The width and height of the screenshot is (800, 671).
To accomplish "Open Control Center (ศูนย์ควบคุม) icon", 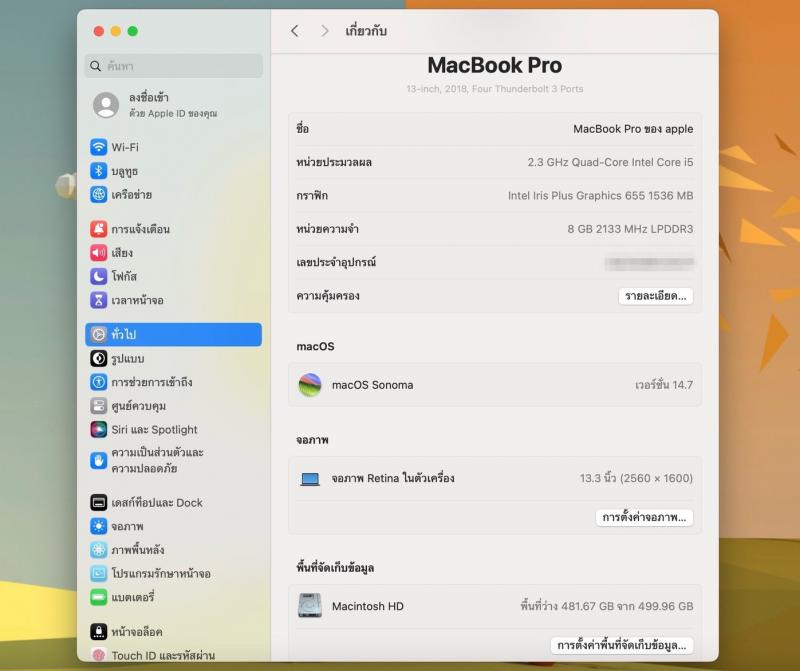I will 98,406.
